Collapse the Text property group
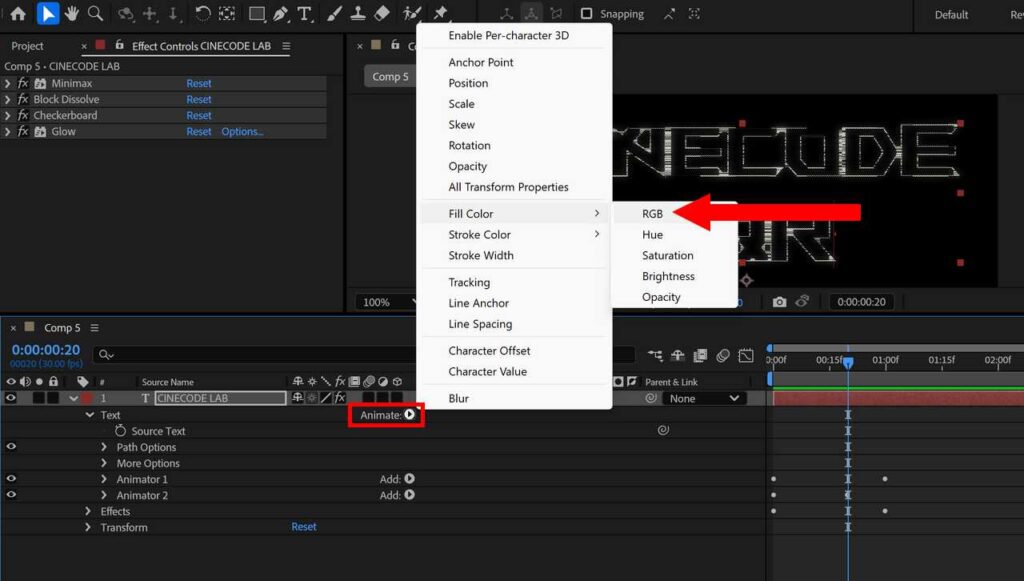The image size is (1024, 581). [x=89, y=415]
